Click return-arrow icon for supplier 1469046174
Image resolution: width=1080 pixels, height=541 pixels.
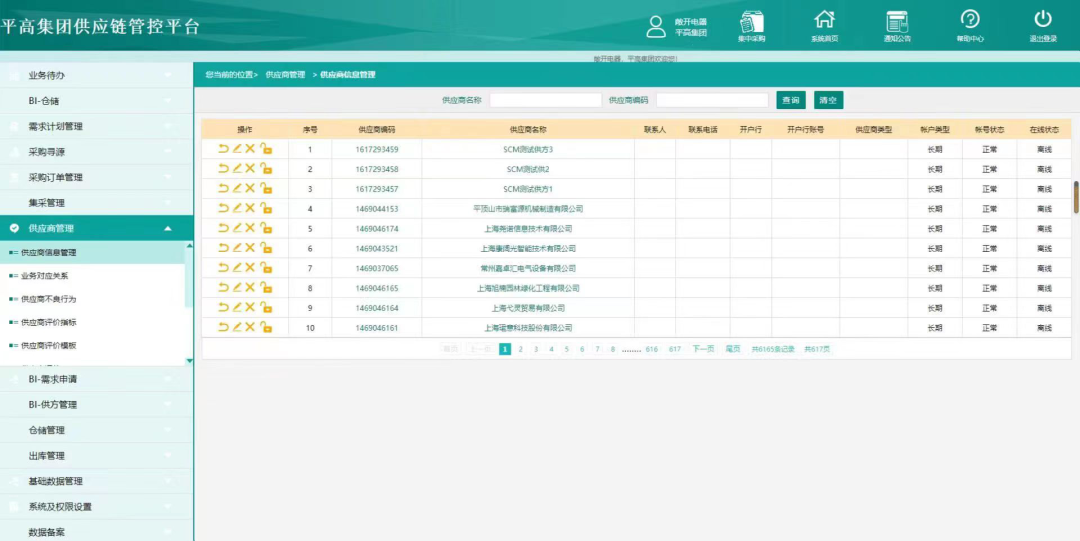click(x=223, y=228)
